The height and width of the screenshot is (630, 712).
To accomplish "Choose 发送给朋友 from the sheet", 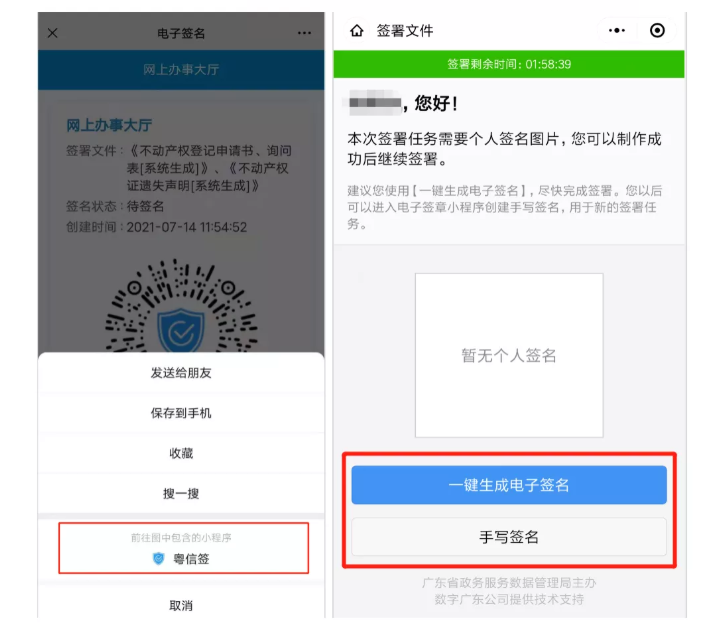I will tap(181, 373).
